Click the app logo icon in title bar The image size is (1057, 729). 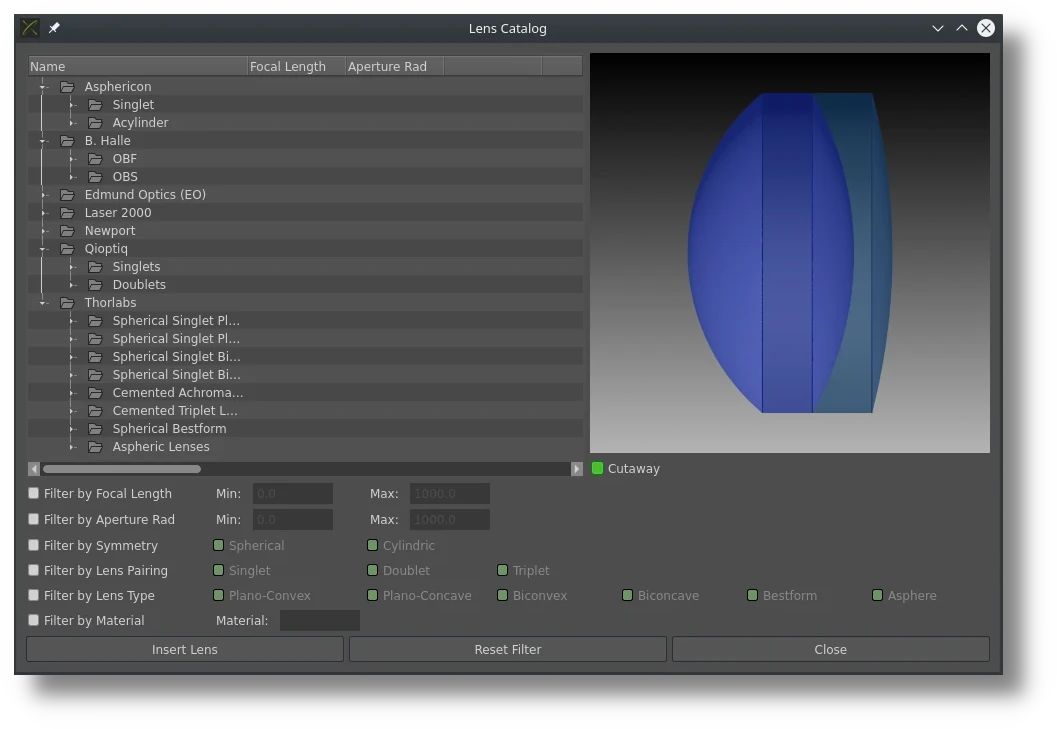31,28
